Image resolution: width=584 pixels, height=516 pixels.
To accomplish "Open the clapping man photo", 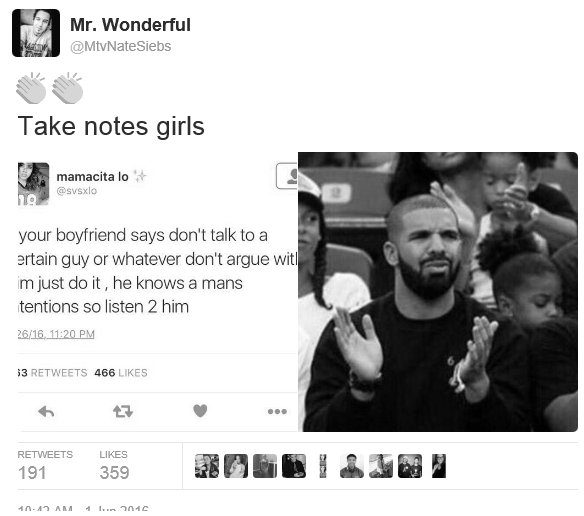I will click(x=438, y=292).
